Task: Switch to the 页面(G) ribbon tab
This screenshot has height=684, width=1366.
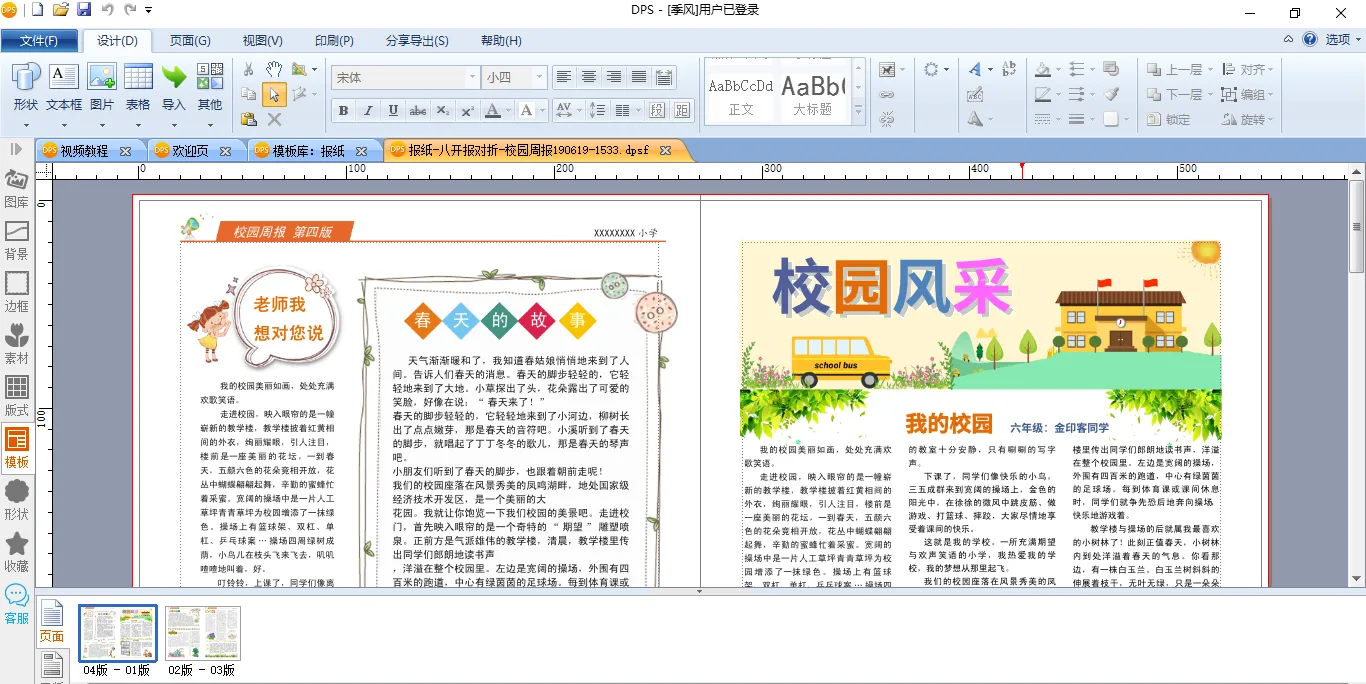Action: 190,41
